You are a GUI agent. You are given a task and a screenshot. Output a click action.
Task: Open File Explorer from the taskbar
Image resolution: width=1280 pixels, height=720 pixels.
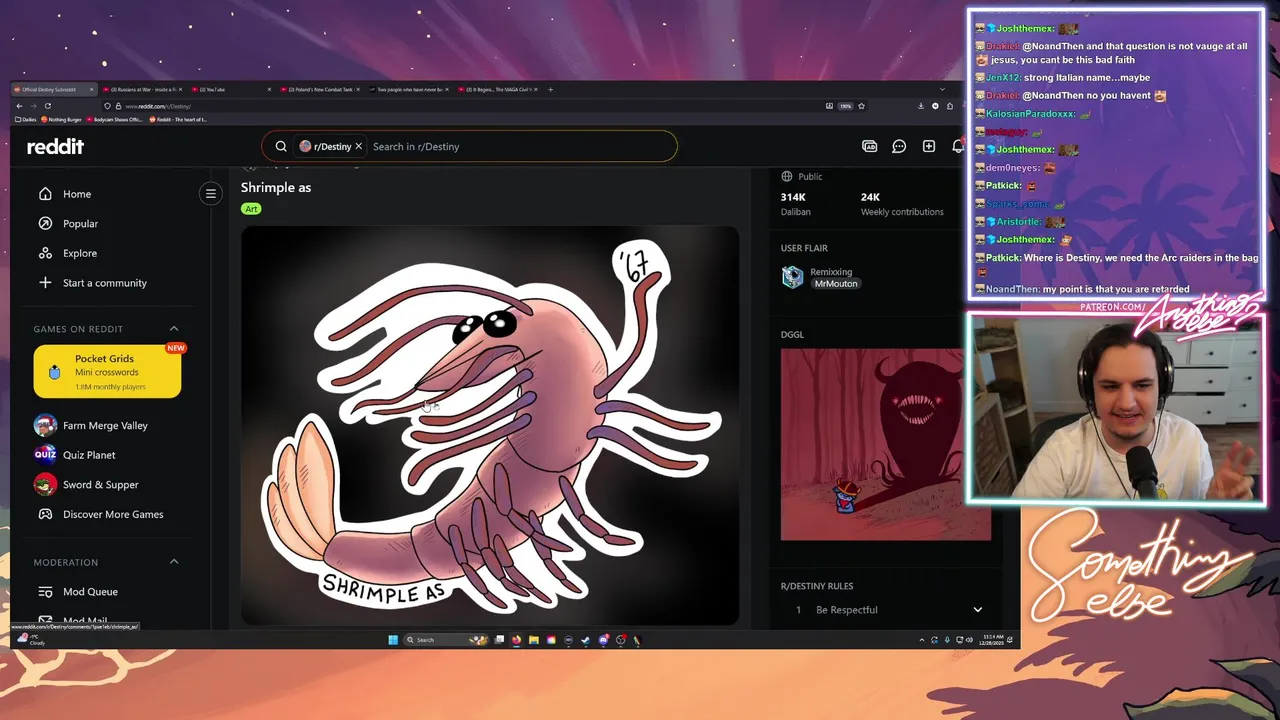point(534,640)
